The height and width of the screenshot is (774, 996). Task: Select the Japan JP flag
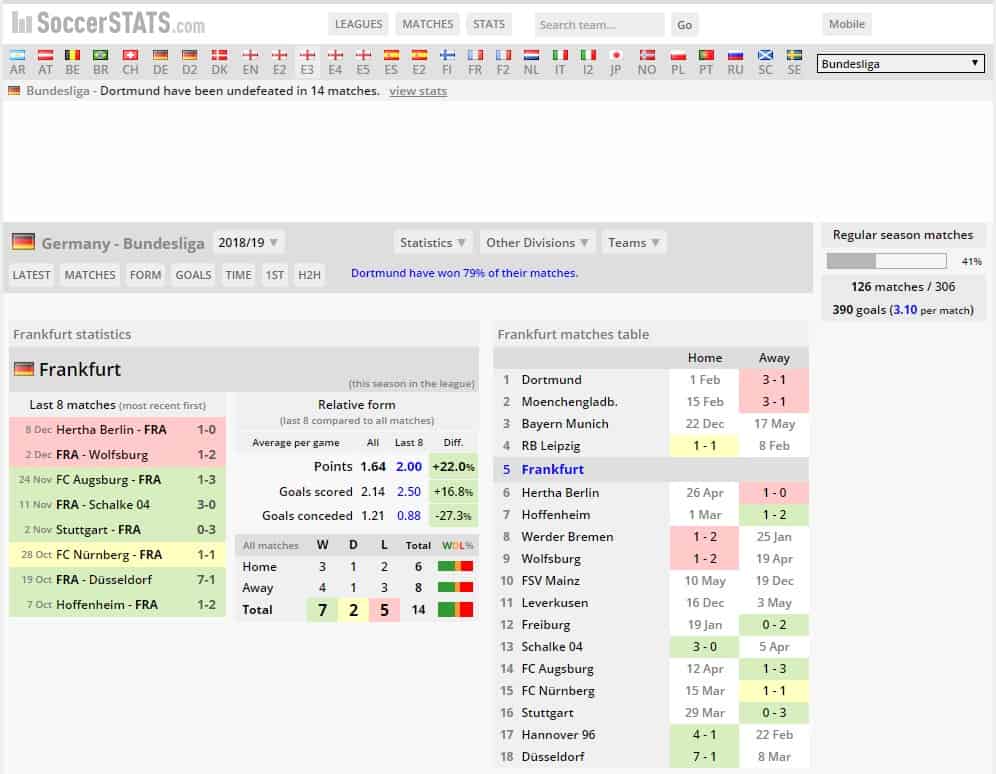click(x=616, y=55)
